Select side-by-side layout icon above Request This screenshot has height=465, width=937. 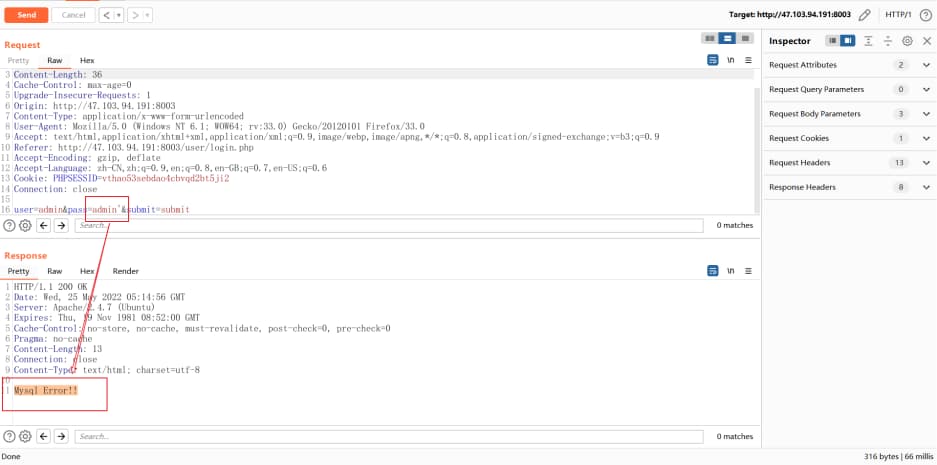[x=710, y=38]
